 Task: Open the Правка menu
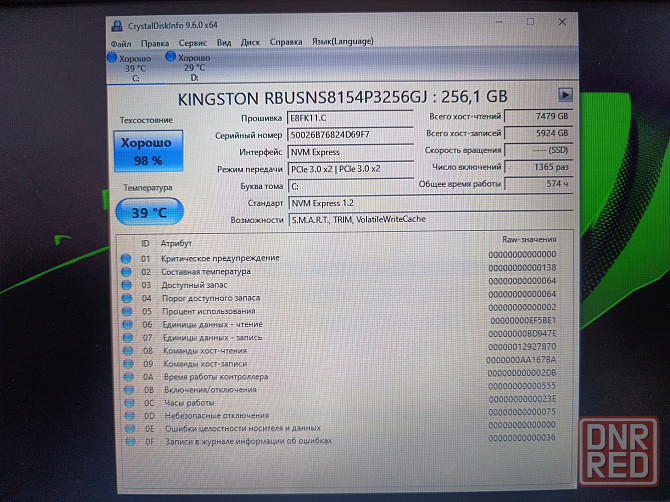click(155, 43)
